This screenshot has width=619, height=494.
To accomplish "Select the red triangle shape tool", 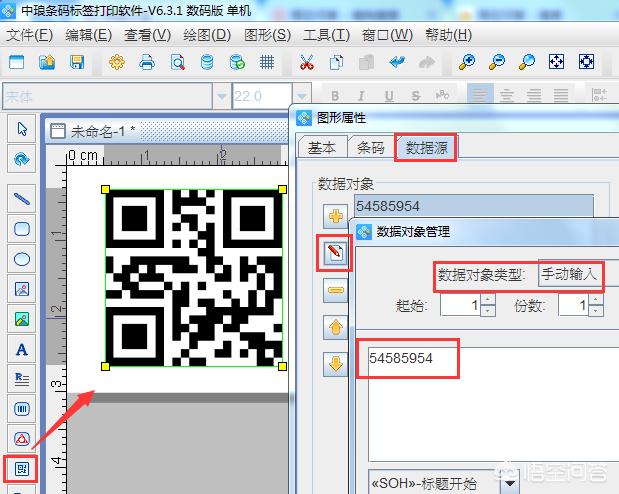I will [x=22, y=439].
